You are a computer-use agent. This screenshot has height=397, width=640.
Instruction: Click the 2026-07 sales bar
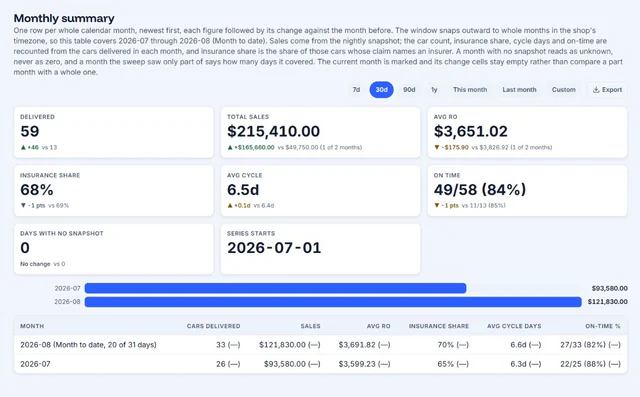tap(276, 288)
